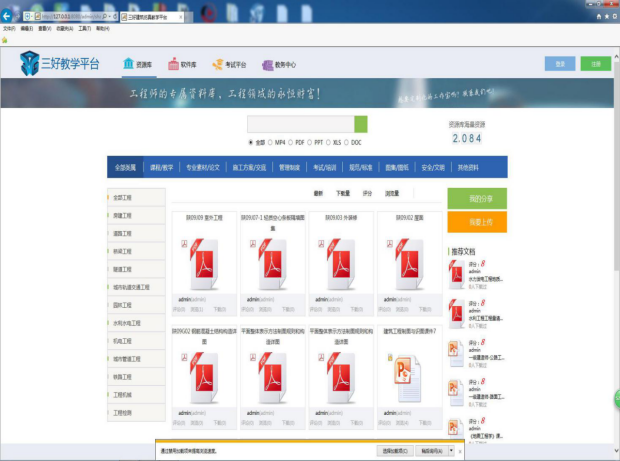Choose the DOC file type radio button
The height and width of the screenshot is (461, 620).
(347, 143)
